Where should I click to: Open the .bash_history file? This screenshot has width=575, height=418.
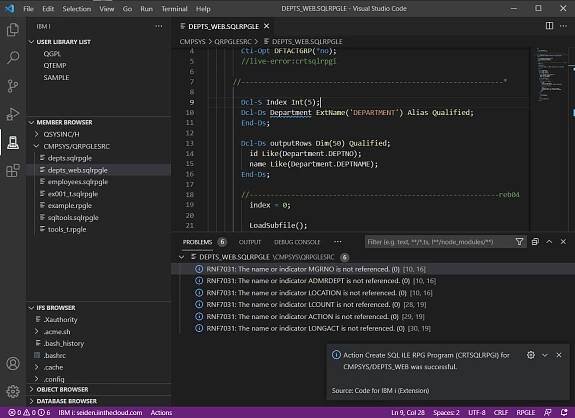coord(64,343)
